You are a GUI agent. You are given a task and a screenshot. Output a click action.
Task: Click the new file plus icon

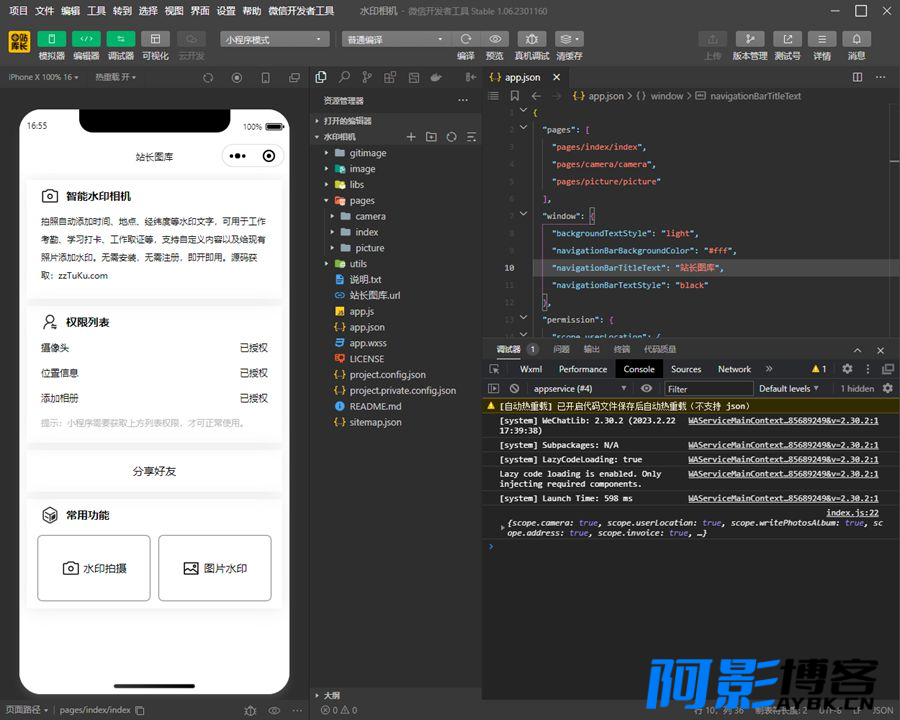click(x=411, y=137)
